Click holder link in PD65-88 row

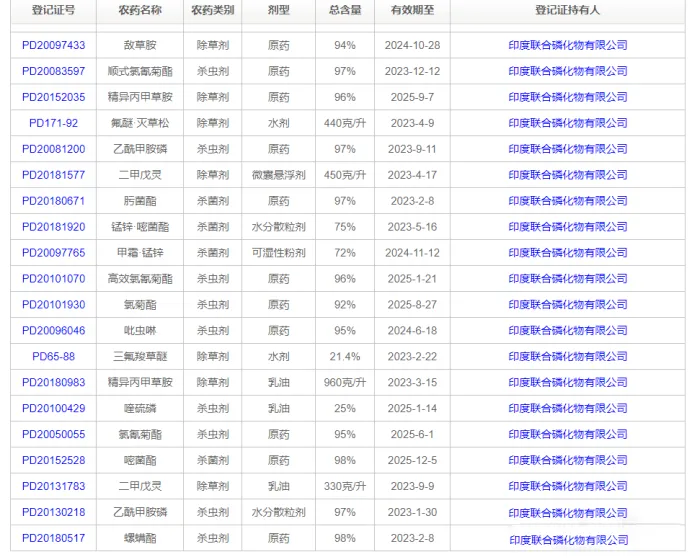568,357
